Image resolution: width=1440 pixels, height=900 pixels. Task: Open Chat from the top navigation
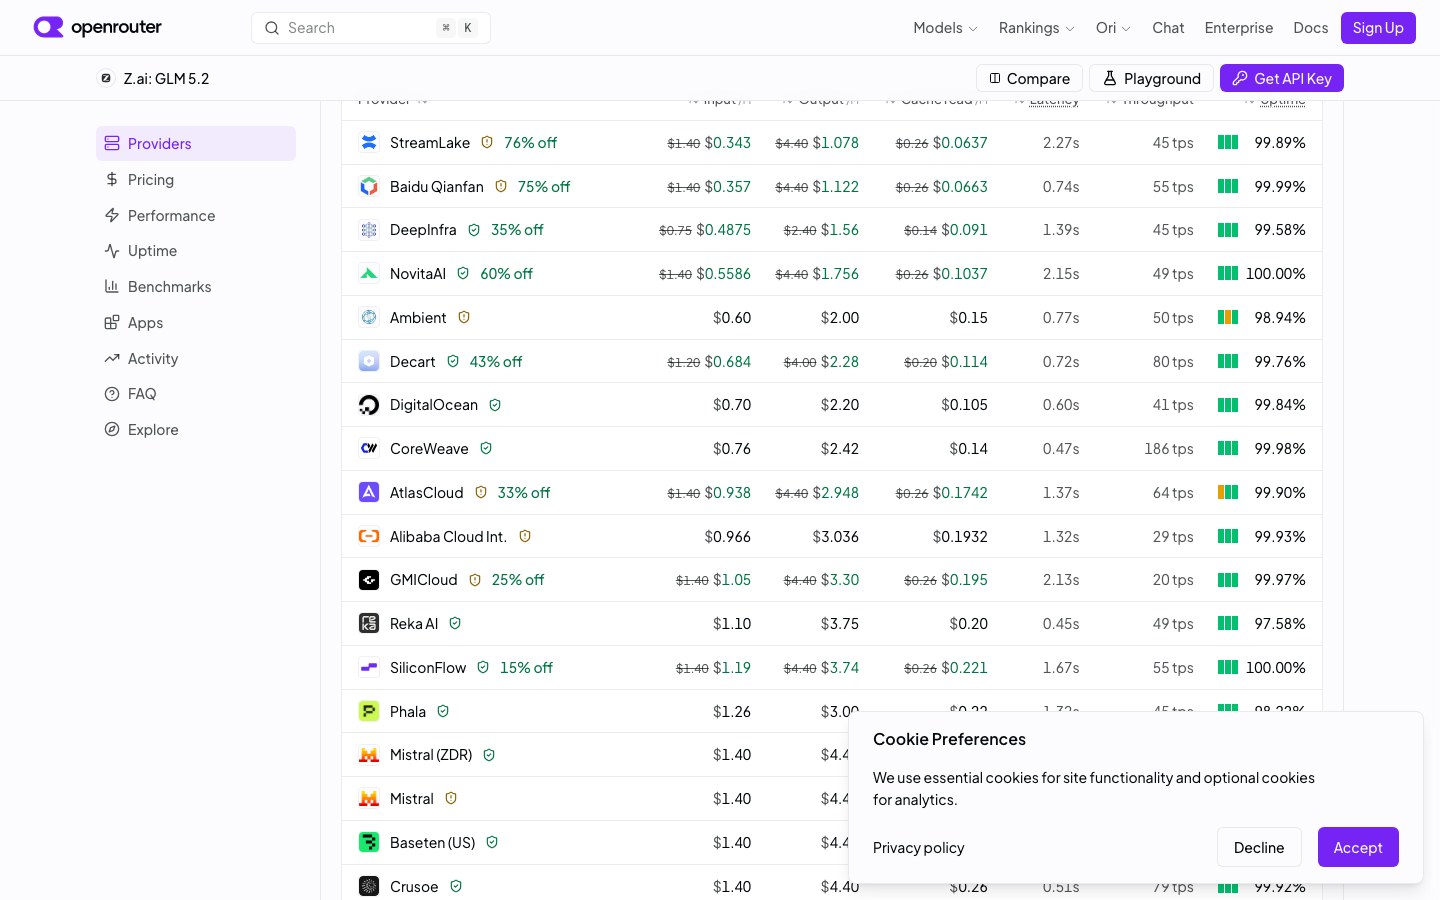pyautogui.click(x=1168, y=28)
